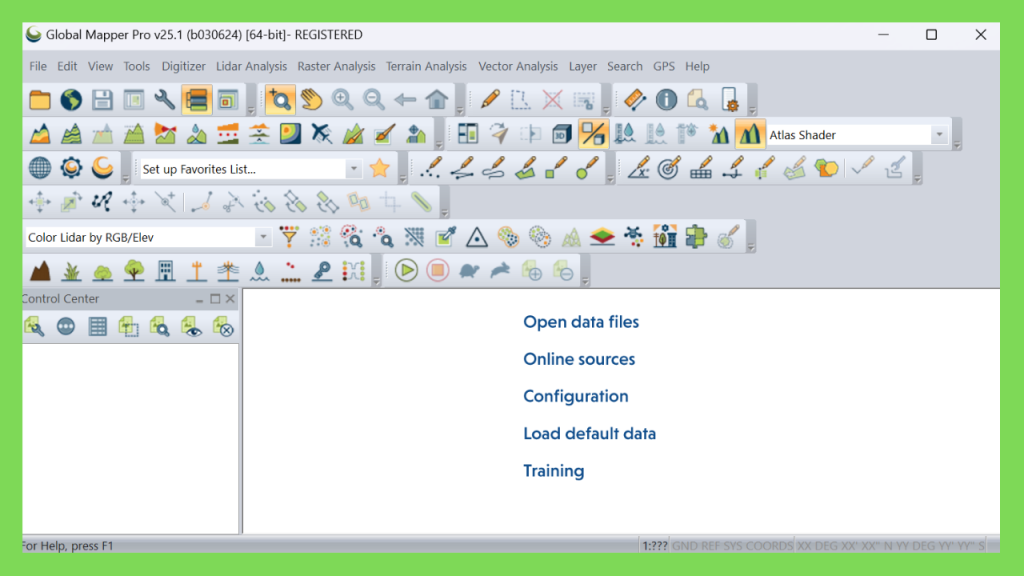Screen dimensions: 1024x576
Task: Click the Online sources link
Action: click(579, 359)
